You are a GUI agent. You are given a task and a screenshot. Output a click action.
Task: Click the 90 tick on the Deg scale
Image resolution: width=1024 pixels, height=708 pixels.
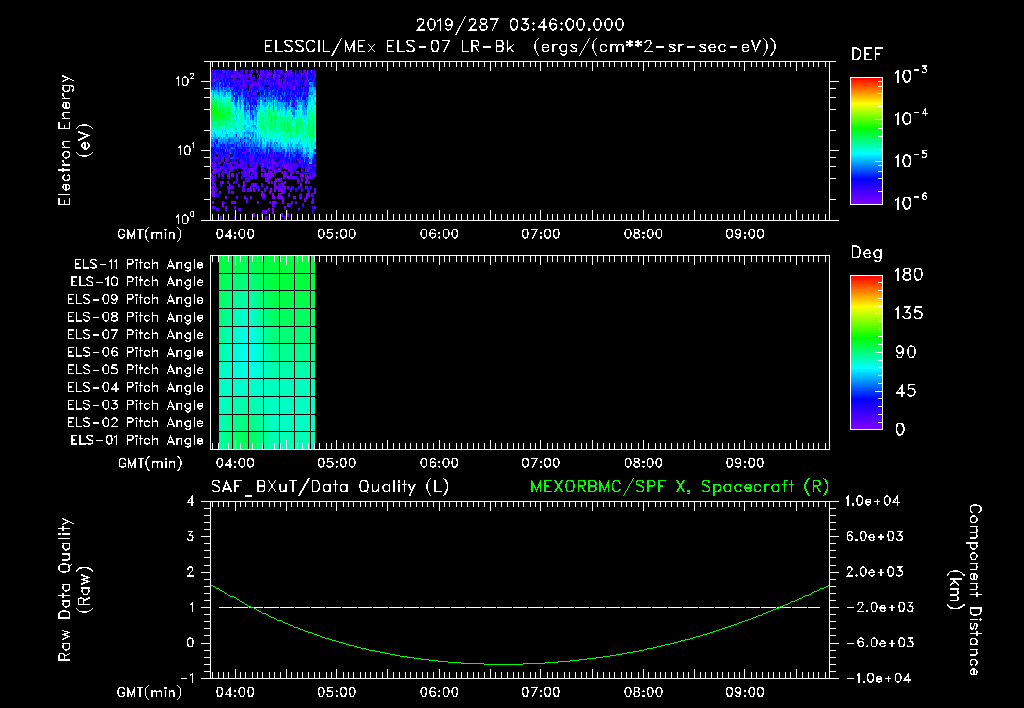906,353
